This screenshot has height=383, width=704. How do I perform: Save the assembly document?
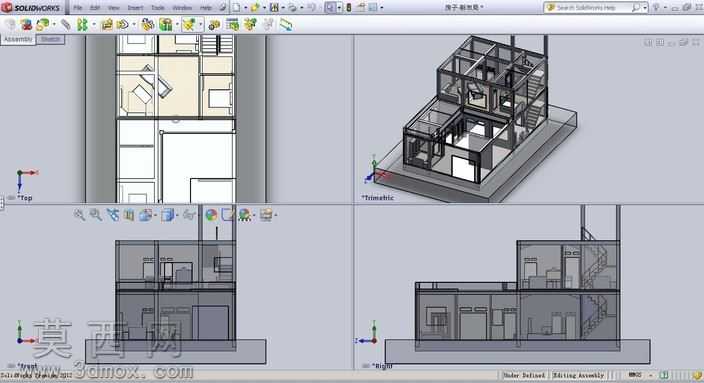(274, 8)
